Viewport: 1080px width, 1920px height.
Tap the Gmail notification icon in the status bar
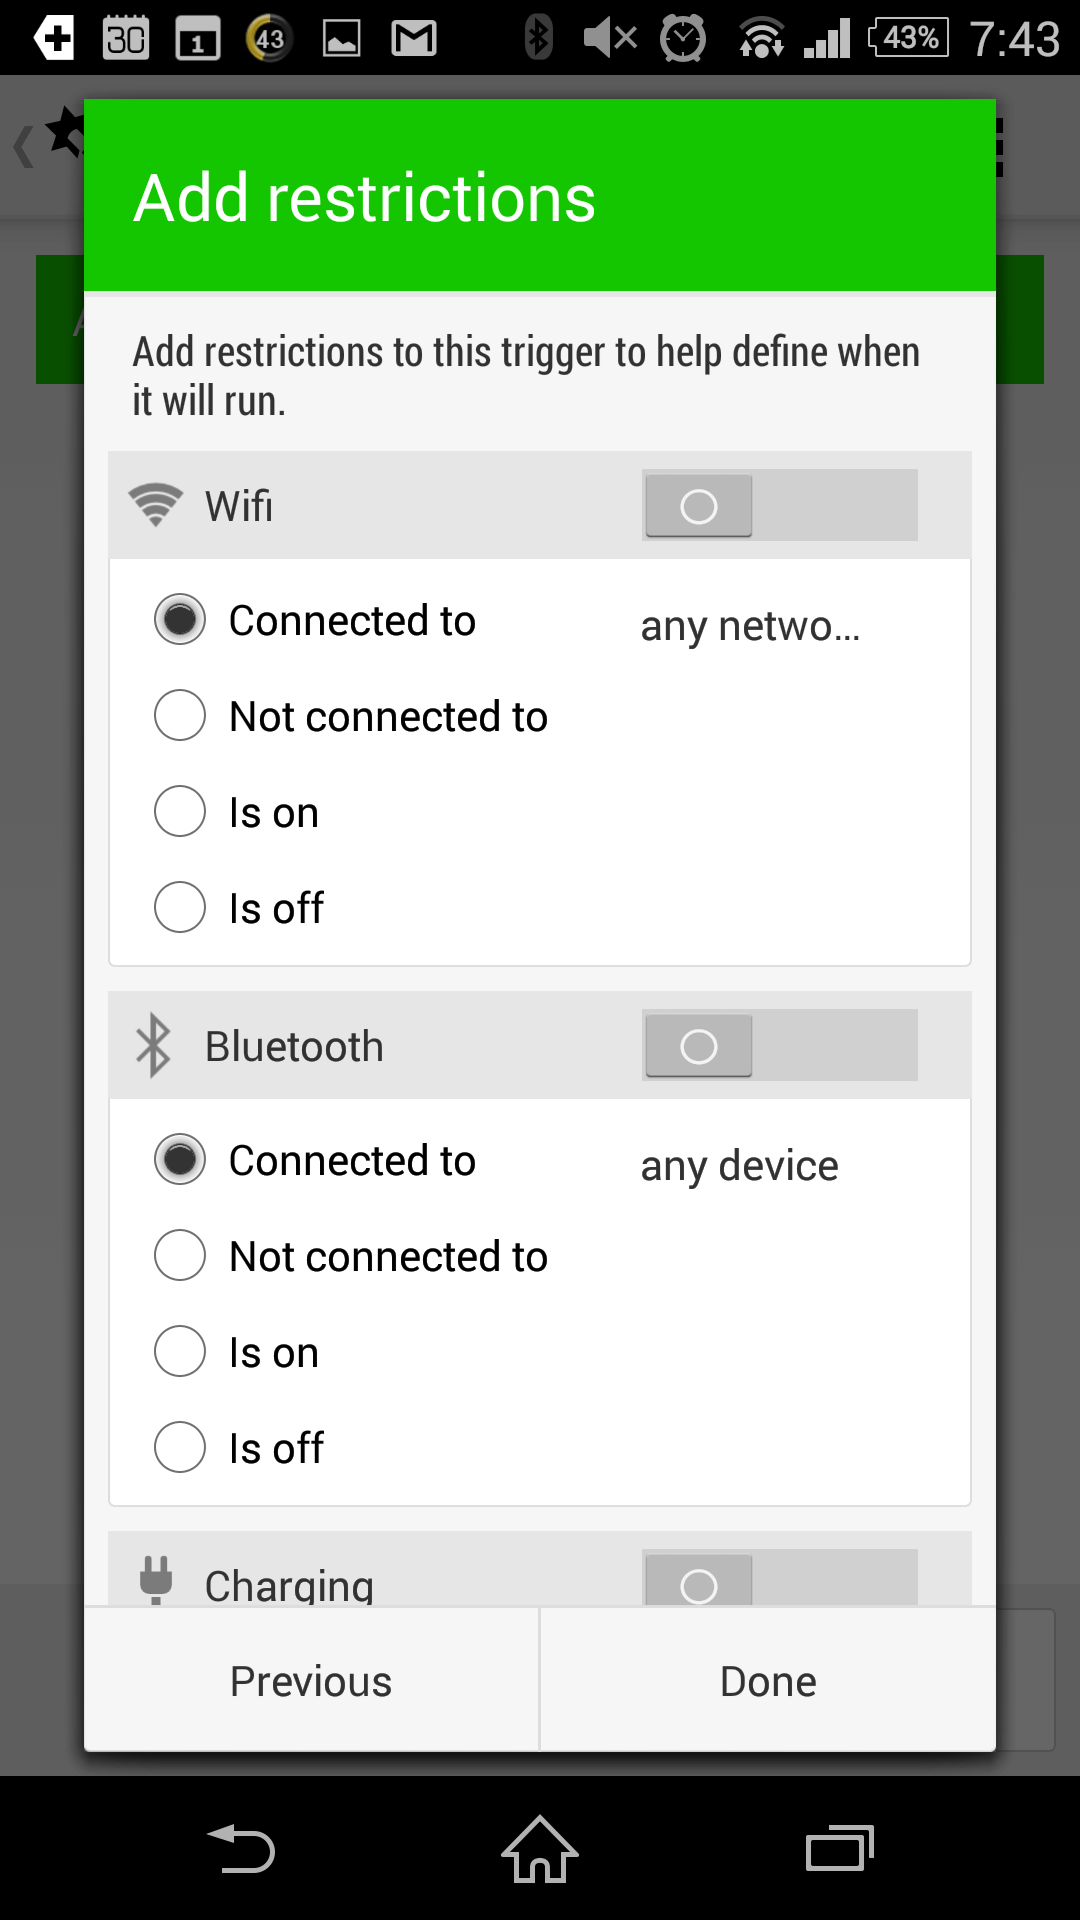414,38
